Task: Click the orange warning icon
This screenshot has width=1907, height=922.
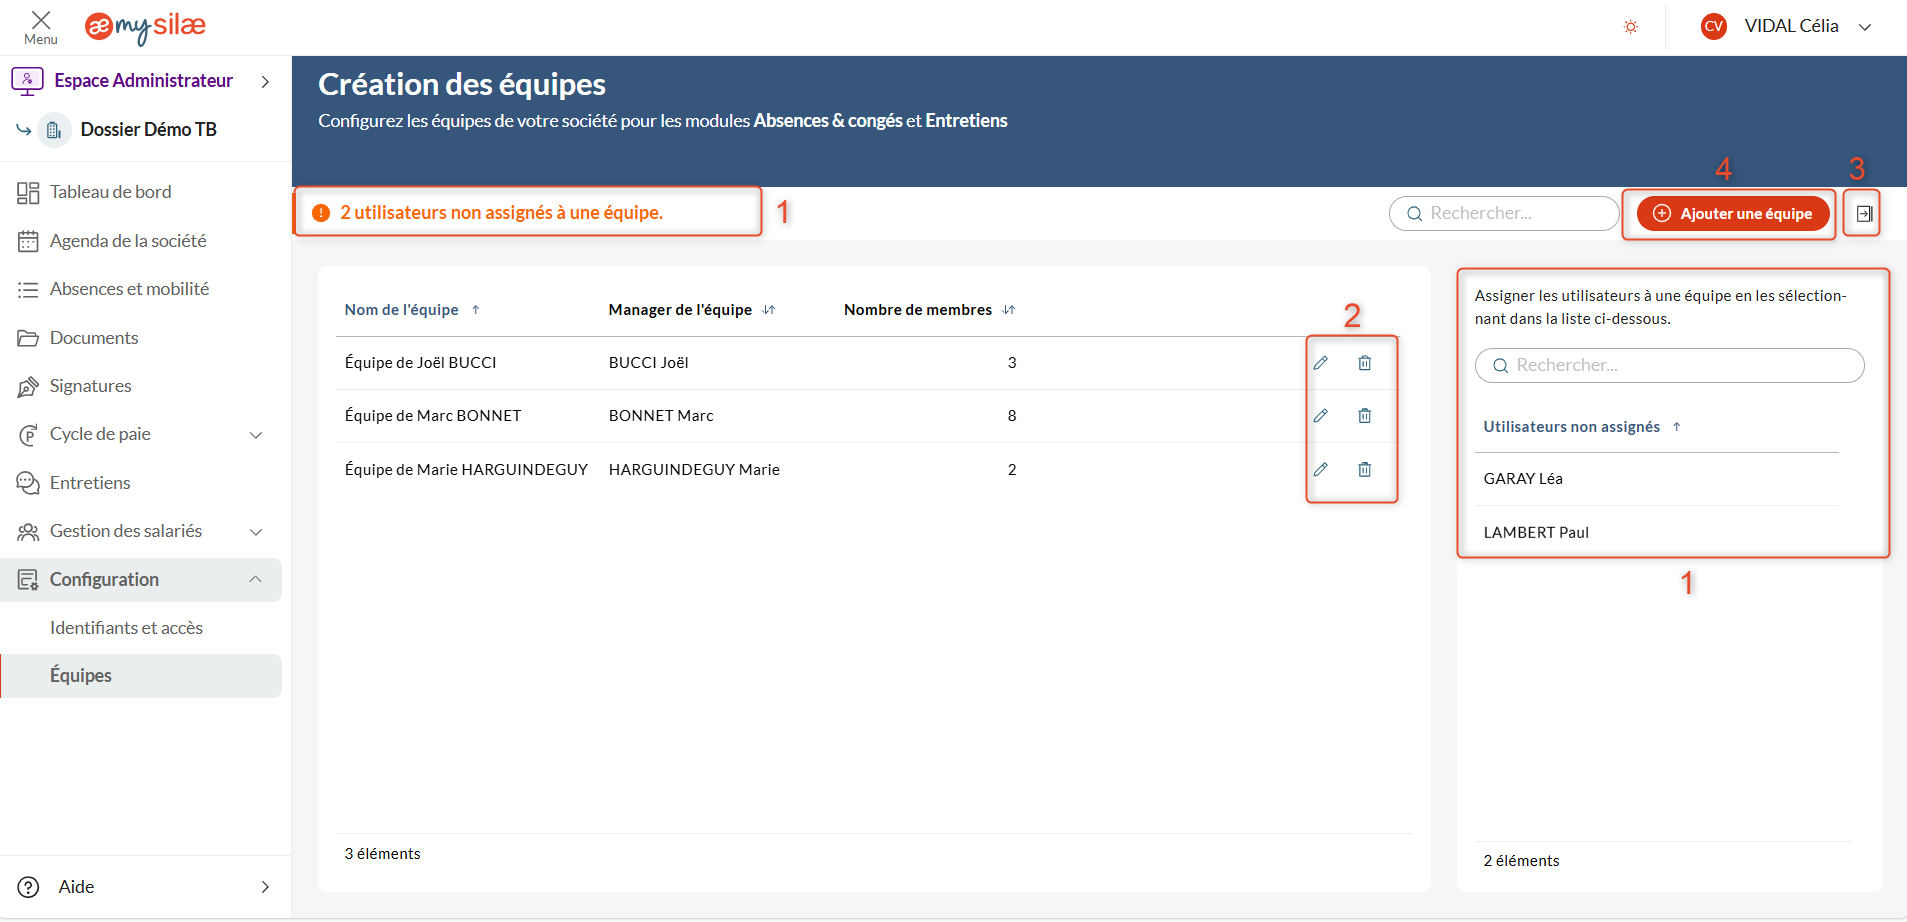Action: point(321,213)
